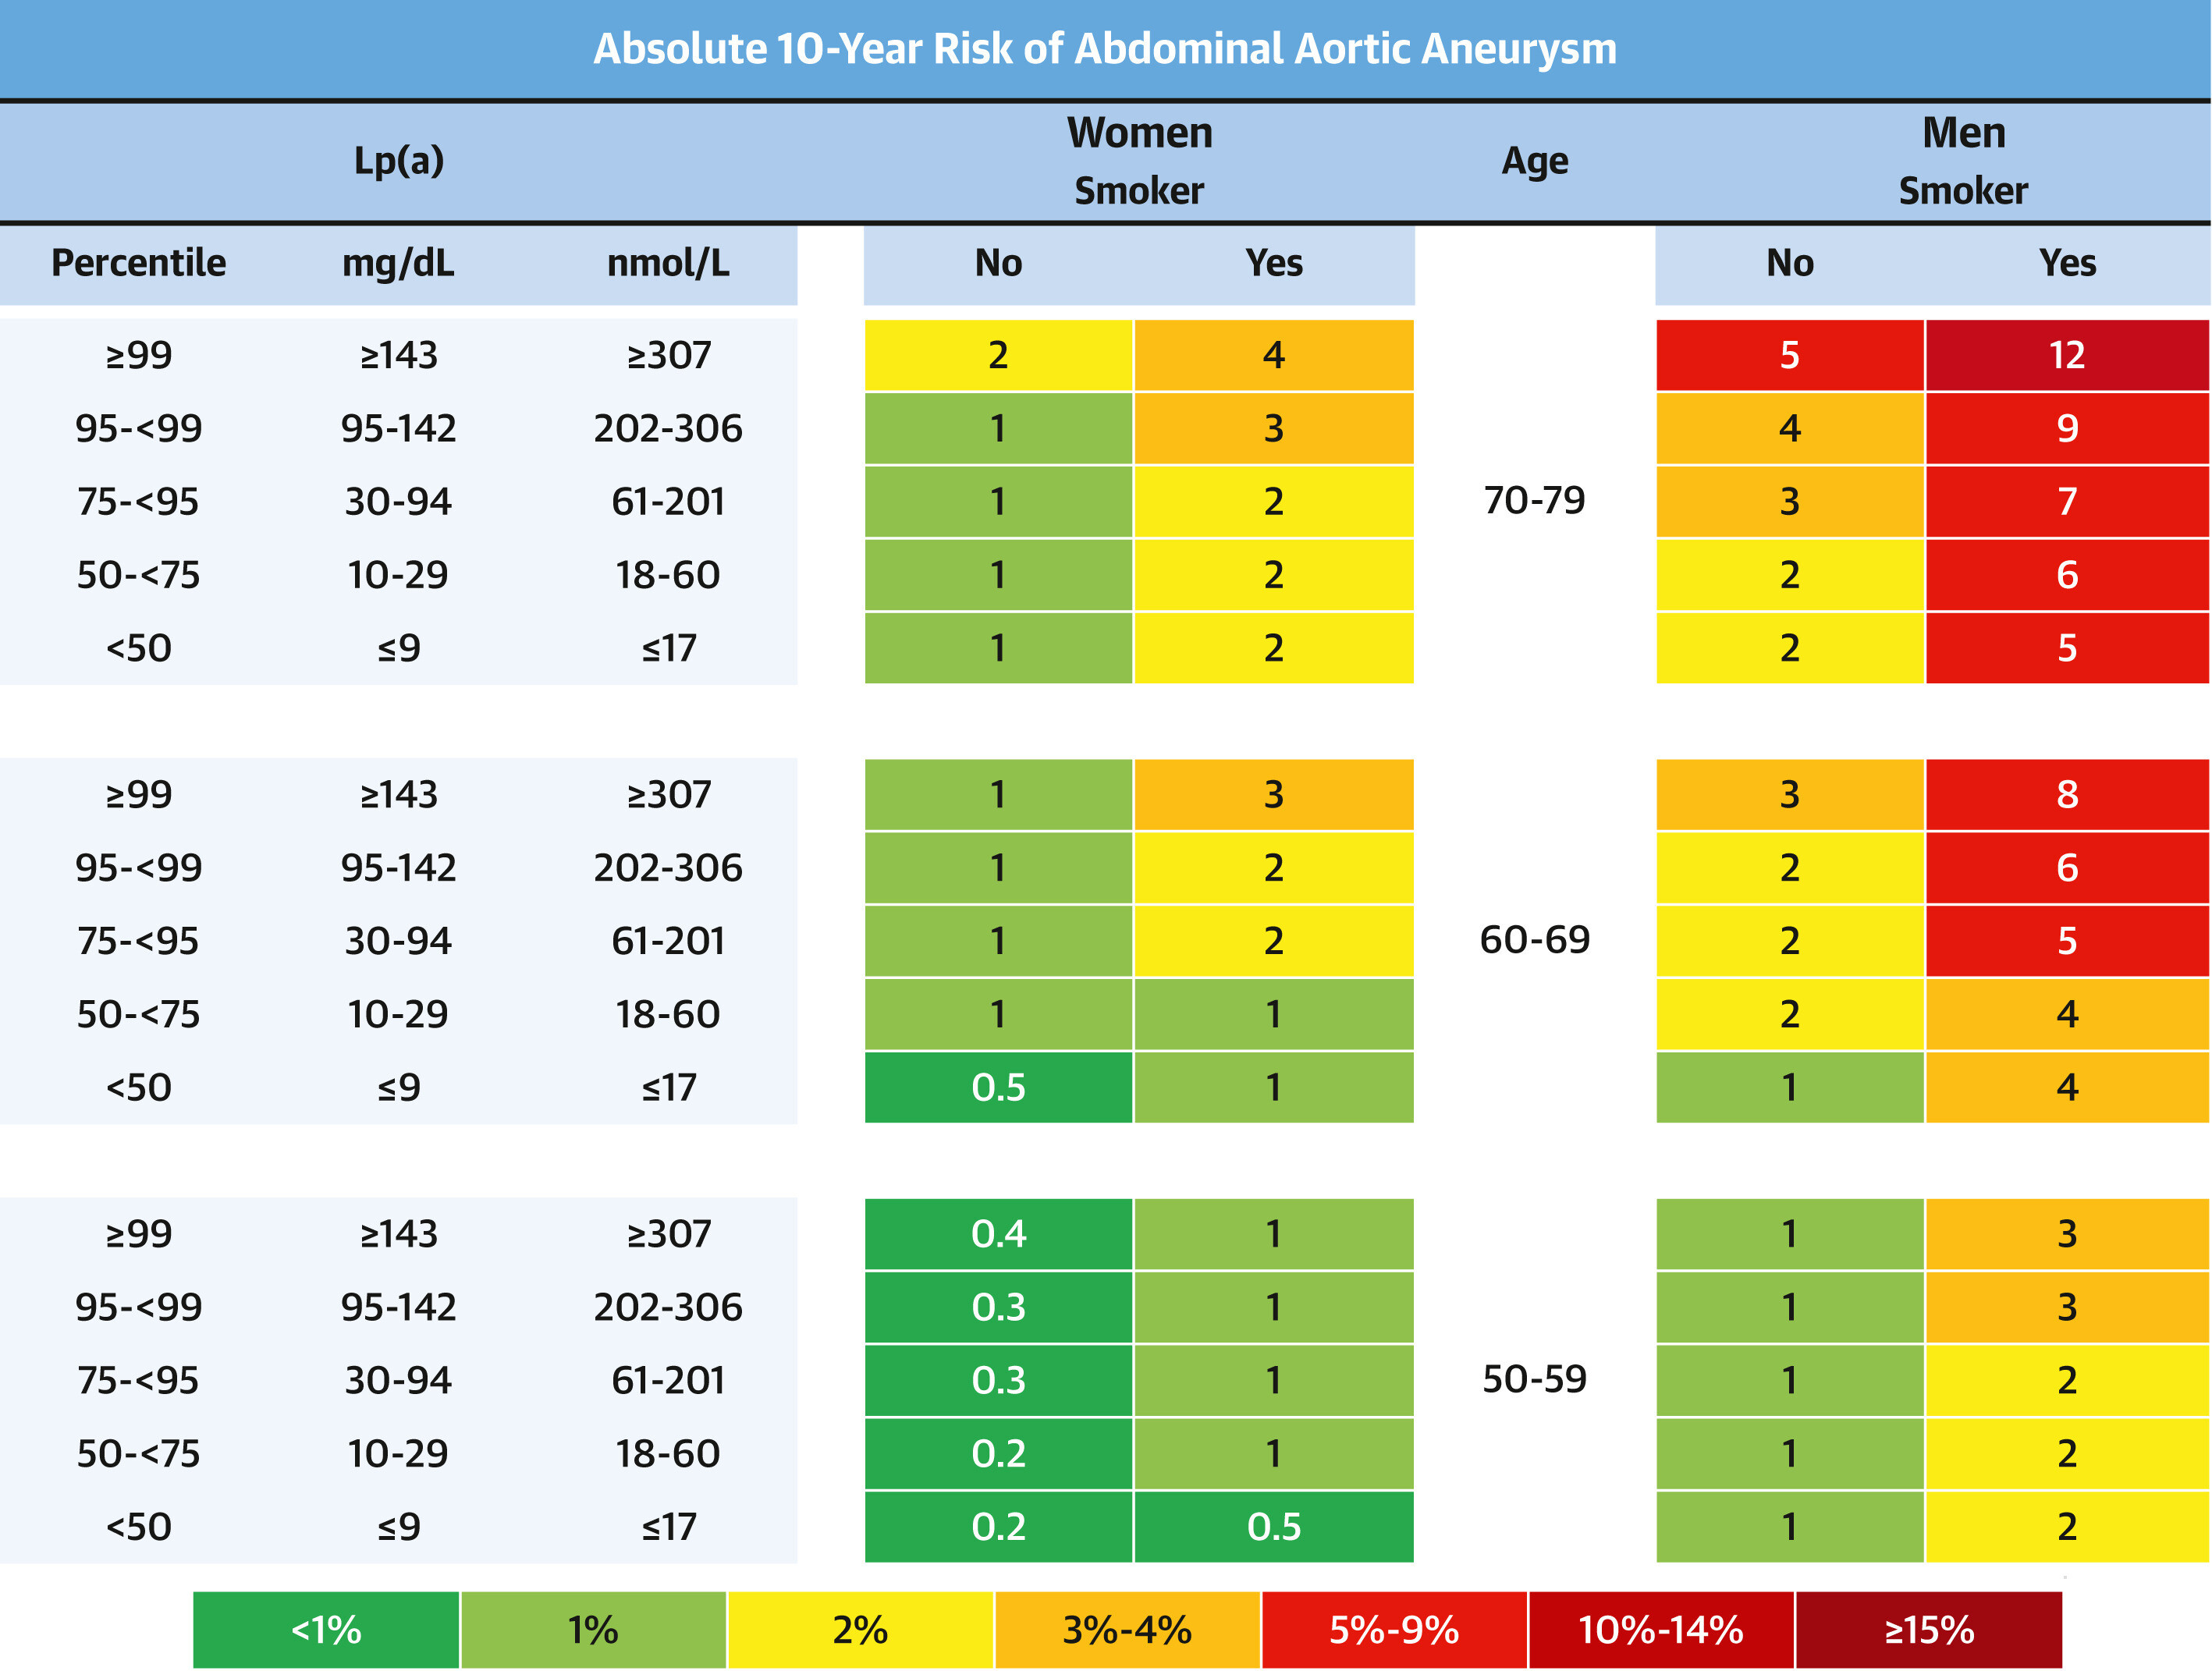This screenshot has width=2212, height=1671.
Task: Click the '9' cell for men smokers aged 70-79
Action: click(2067, 428)
